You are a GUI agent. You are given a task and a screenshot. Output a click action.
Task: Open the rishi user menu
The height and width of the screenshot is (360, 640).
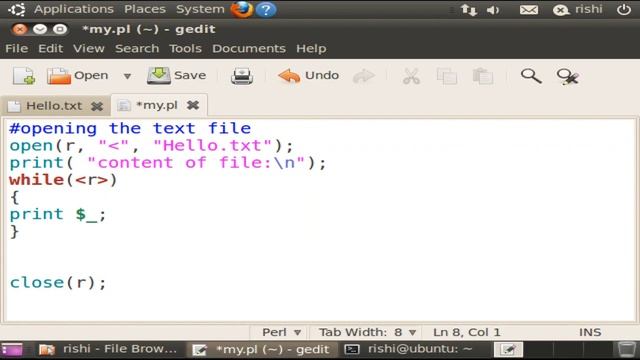pos(578,9)
